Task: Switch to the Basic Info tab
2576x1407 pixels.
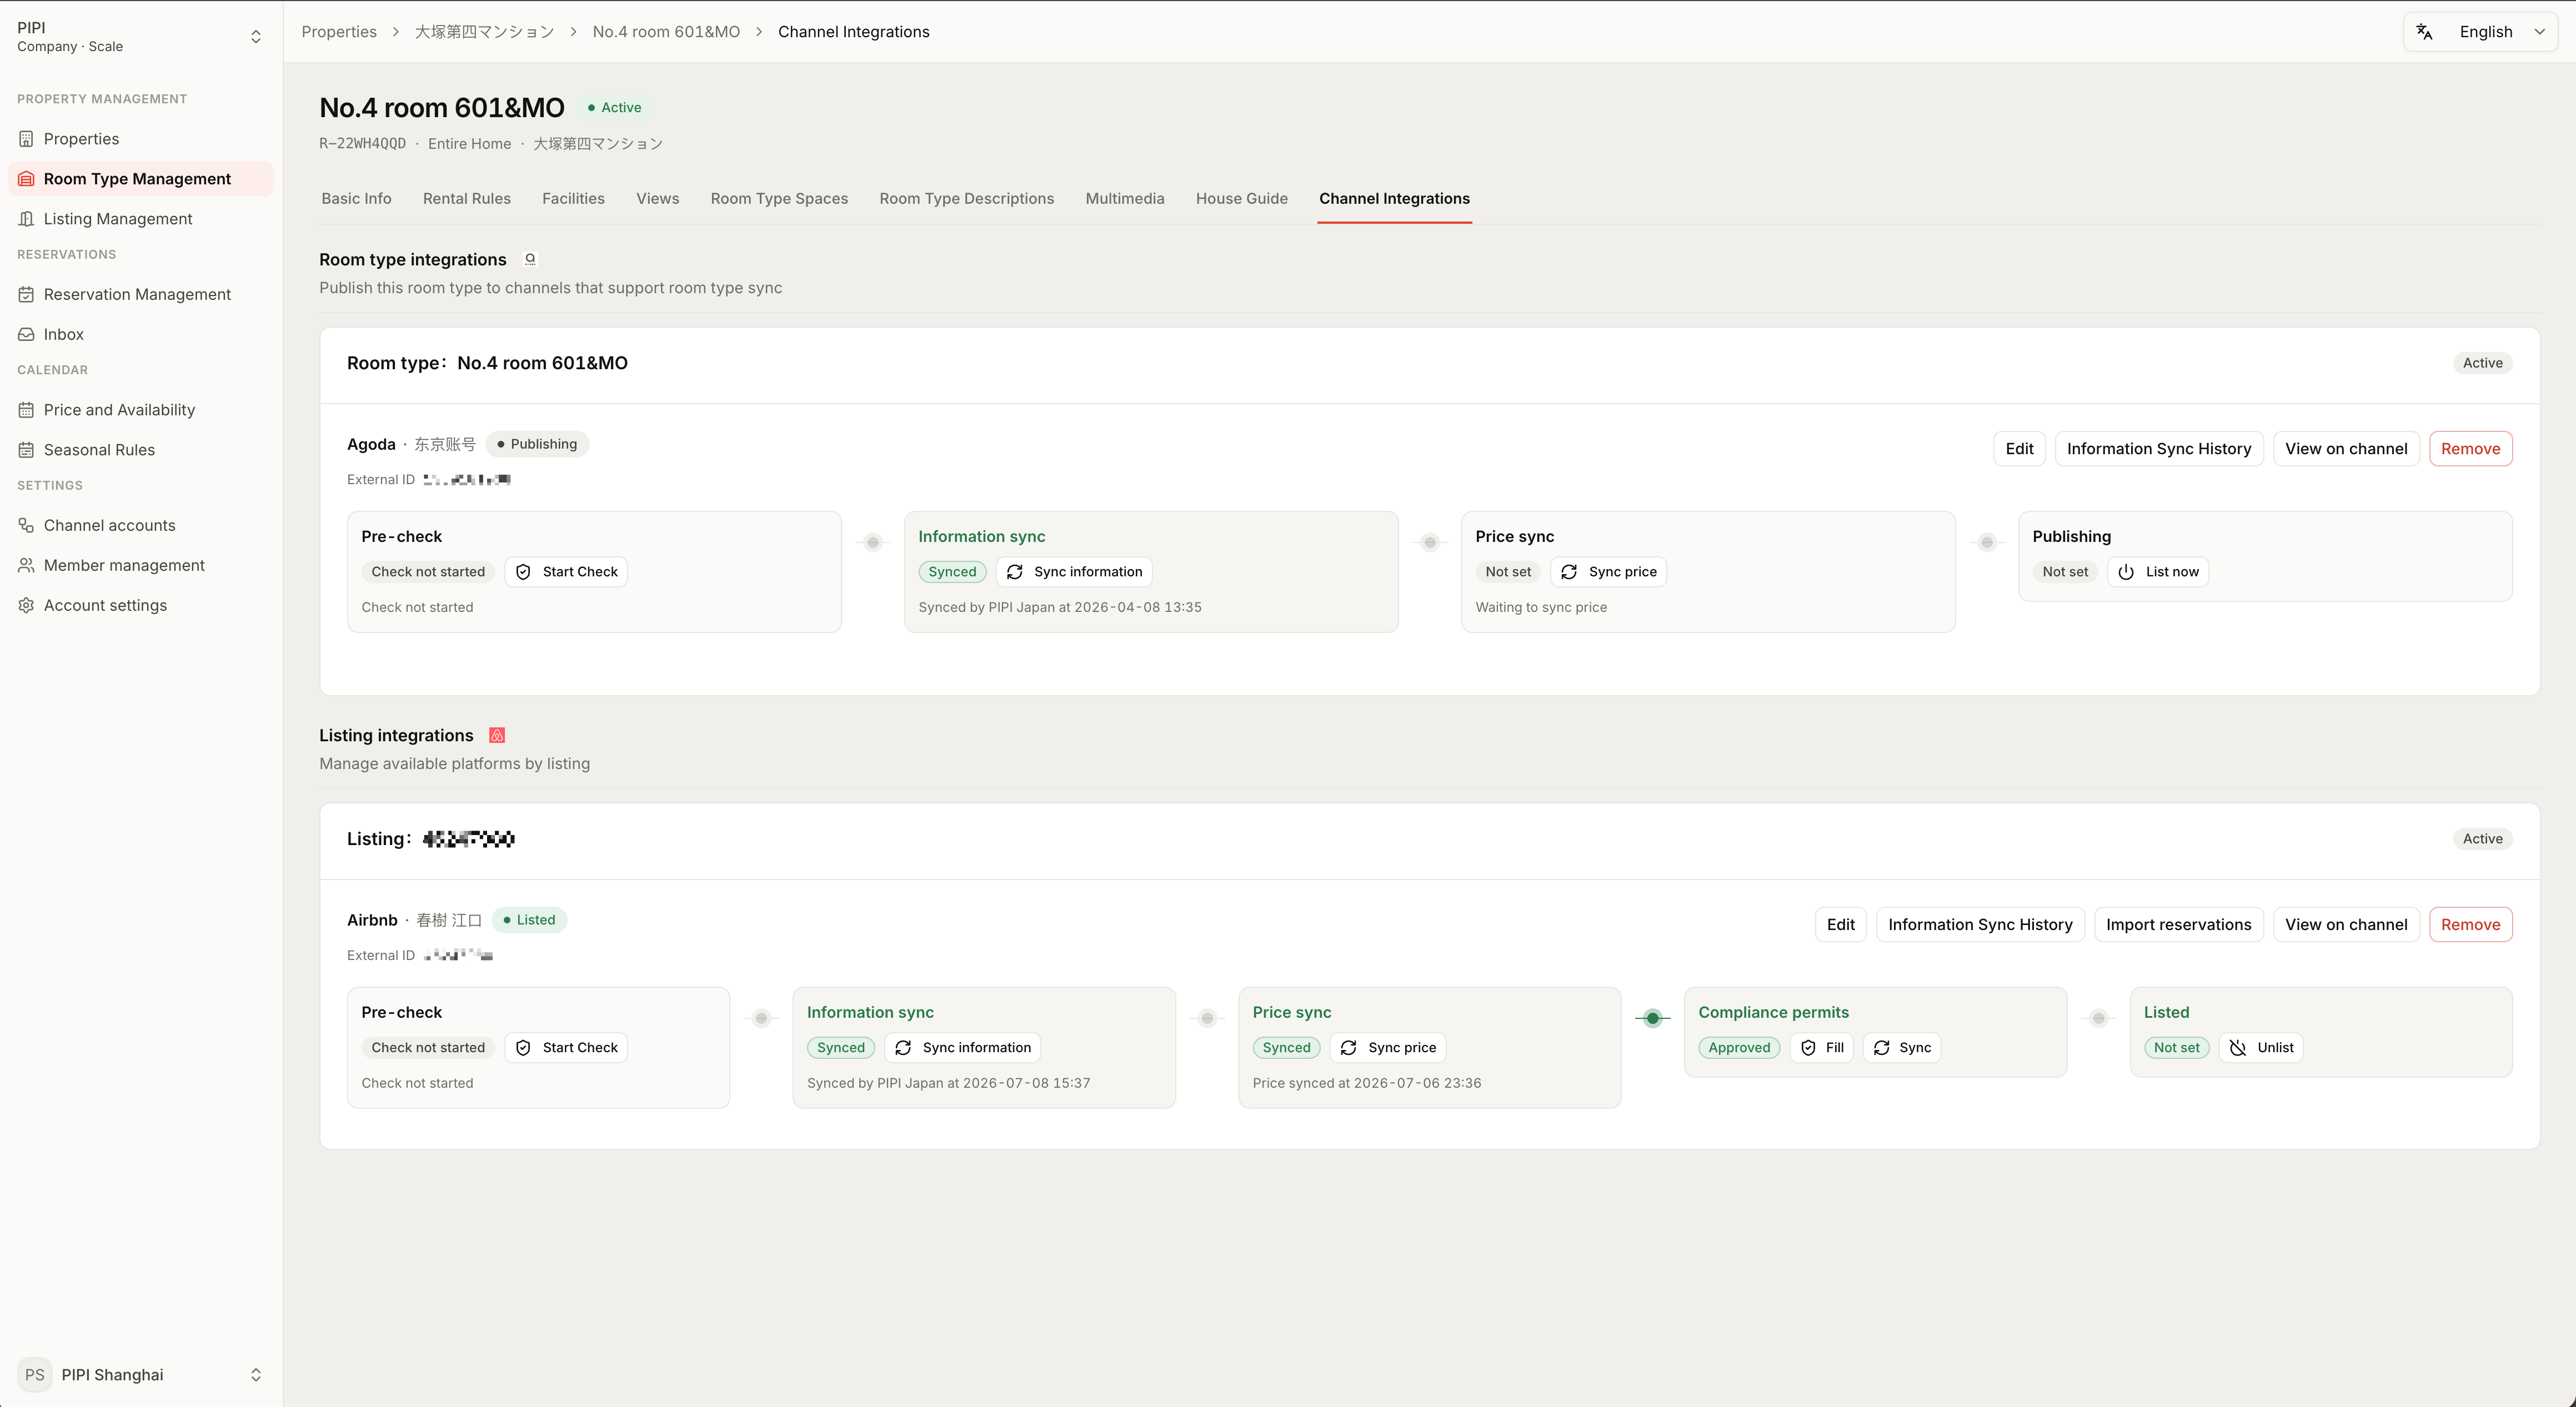Action: [356, 198]
